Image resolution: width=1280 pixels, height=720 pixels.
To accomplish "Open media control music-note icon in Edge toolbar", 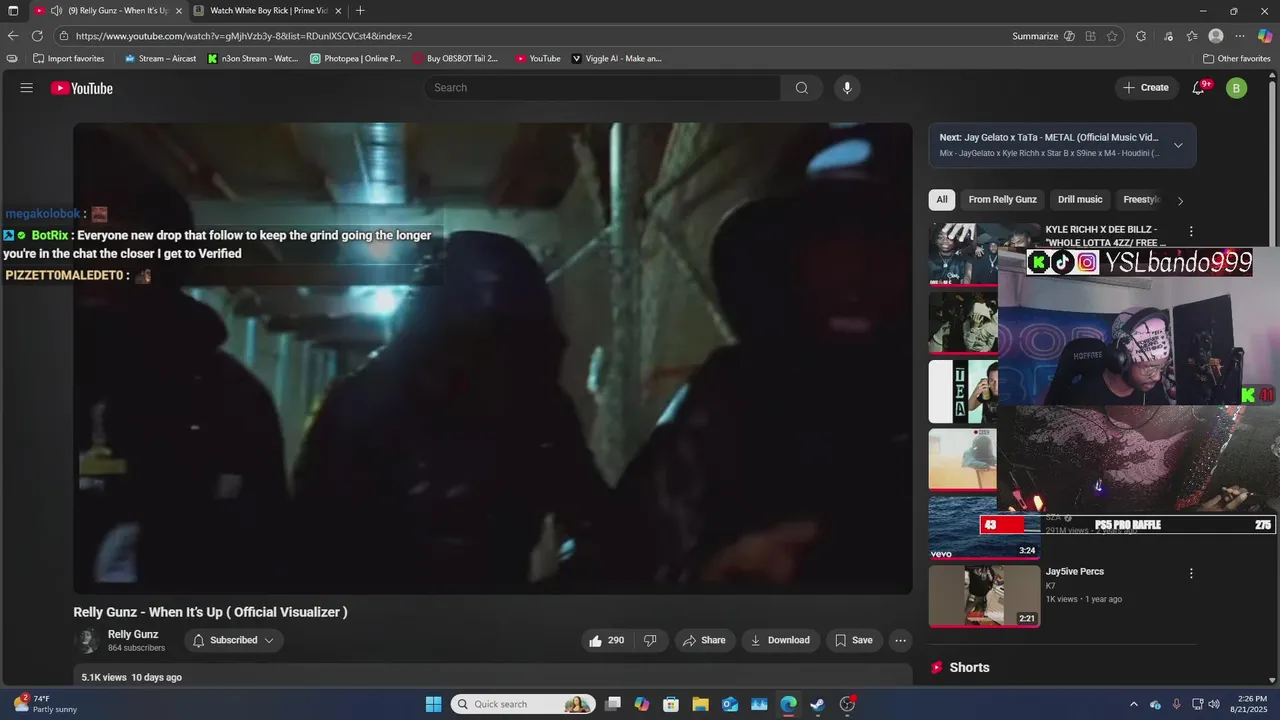I will 1168,36.
